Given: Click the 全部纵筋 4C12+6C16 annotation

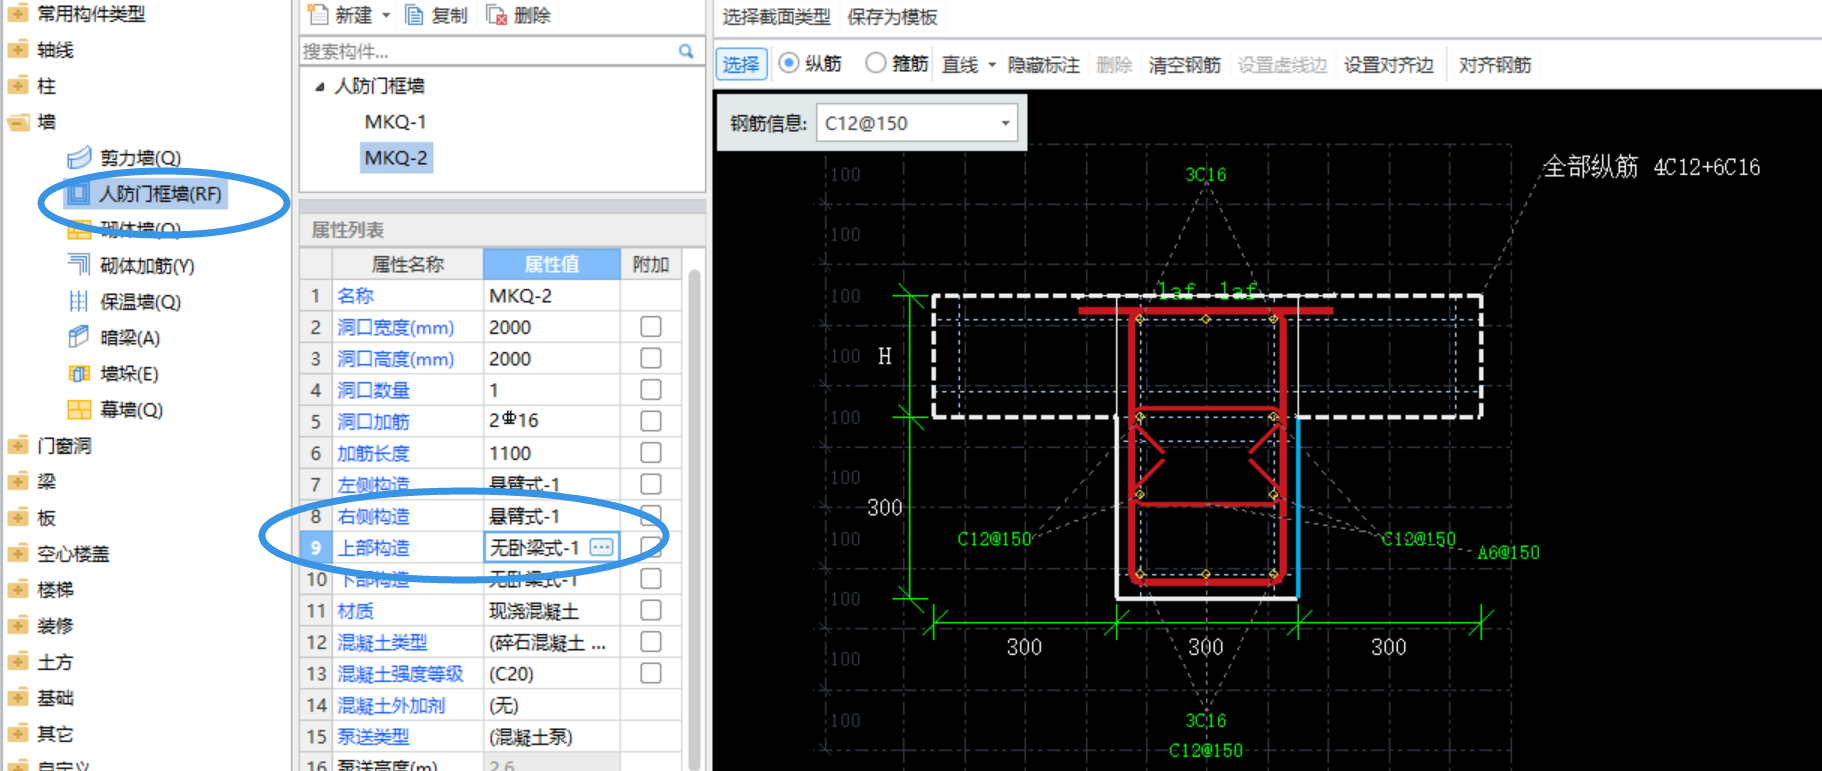Looking at the screenshot, I should tap(1651, 166).
